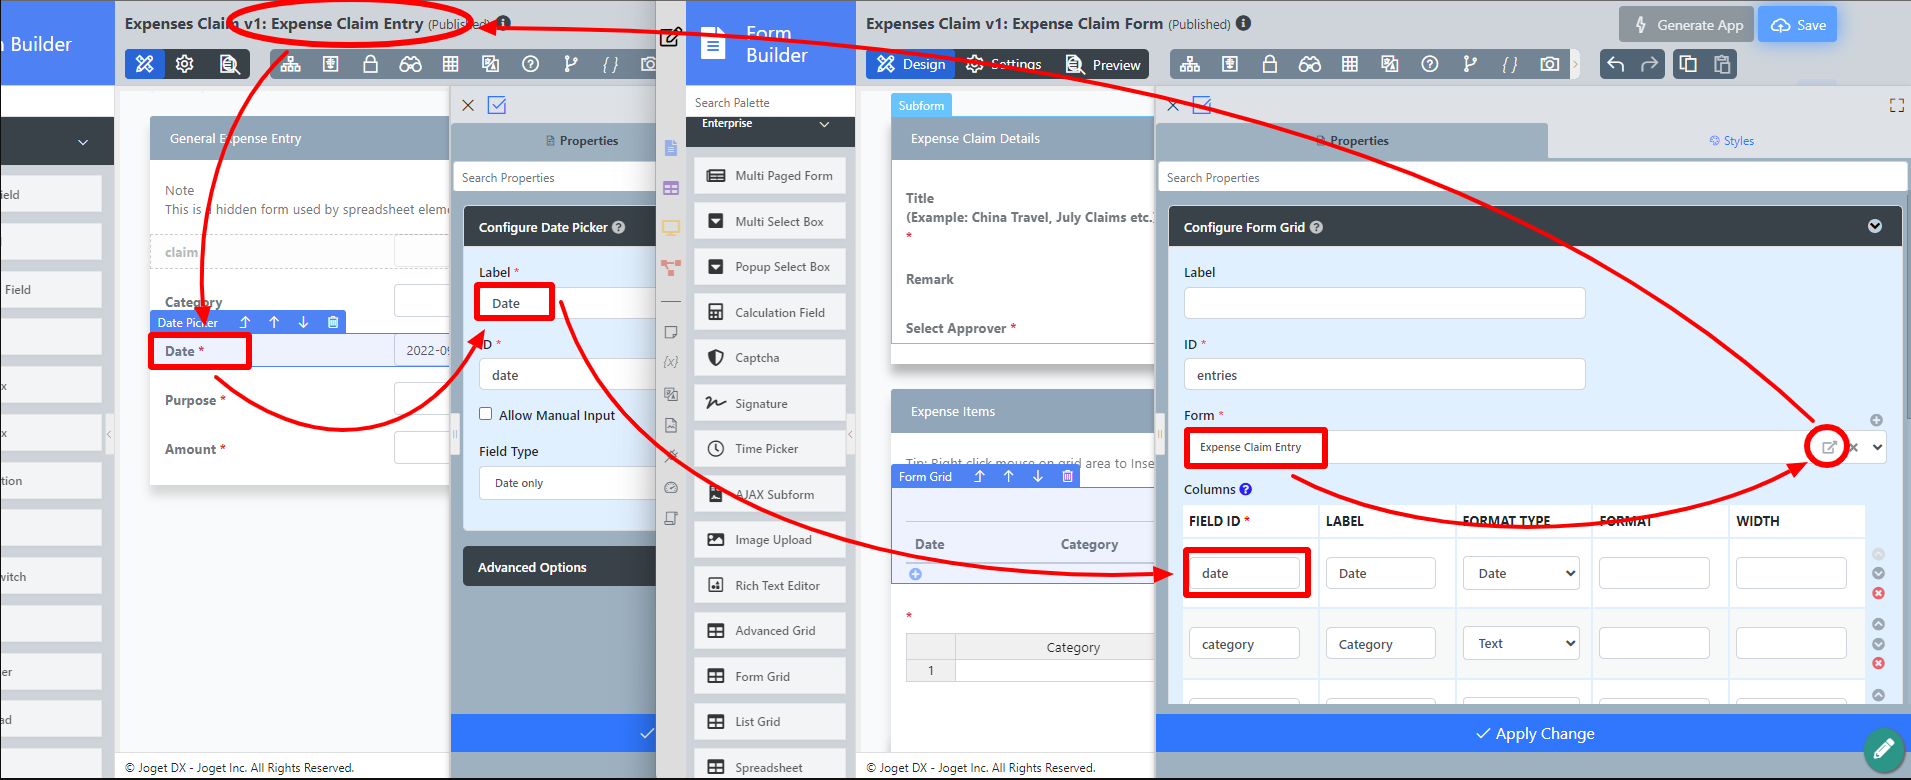Open the curly braces JSON icon in Expense Claim Form toolbar

pos(1510,64)
